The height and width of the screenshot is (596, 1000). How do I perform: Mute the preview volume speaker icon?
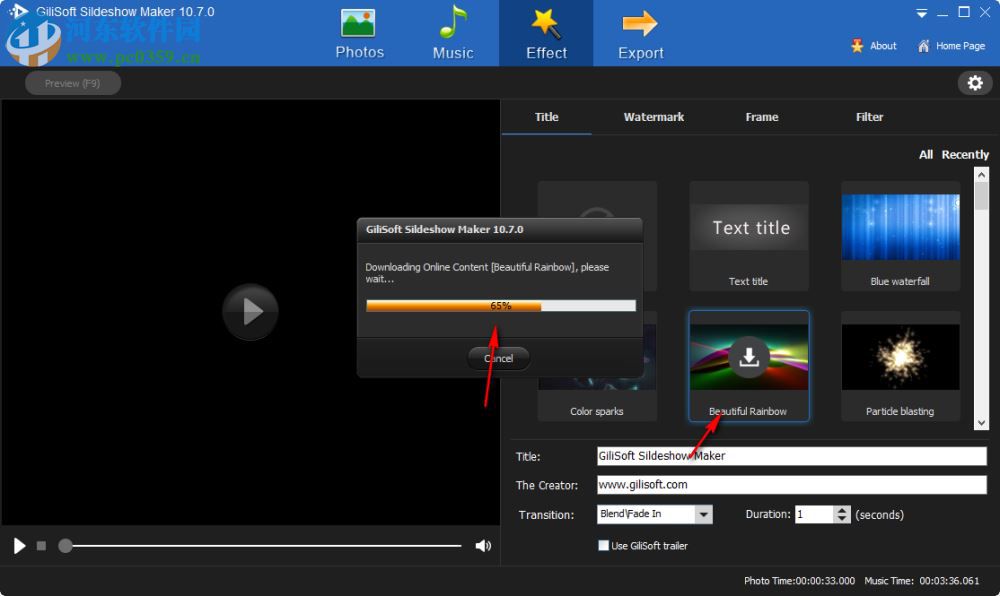point(483,545)
